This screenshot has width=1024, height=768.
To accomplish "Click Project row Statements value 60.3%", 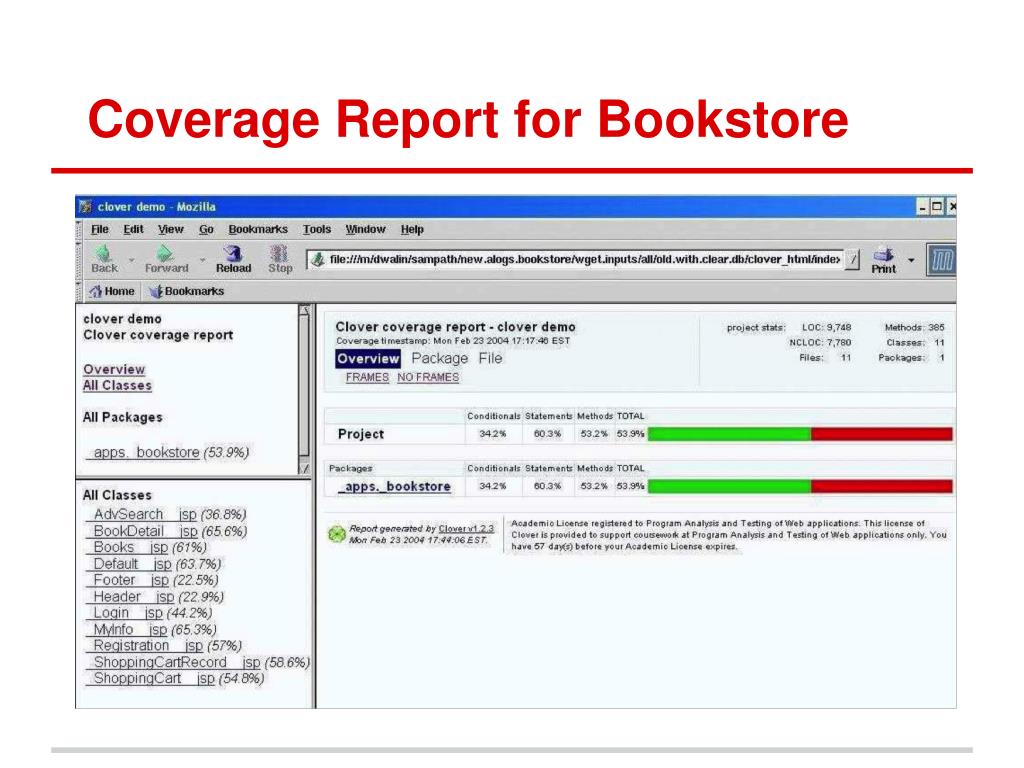I will click(x=547, y=434).
